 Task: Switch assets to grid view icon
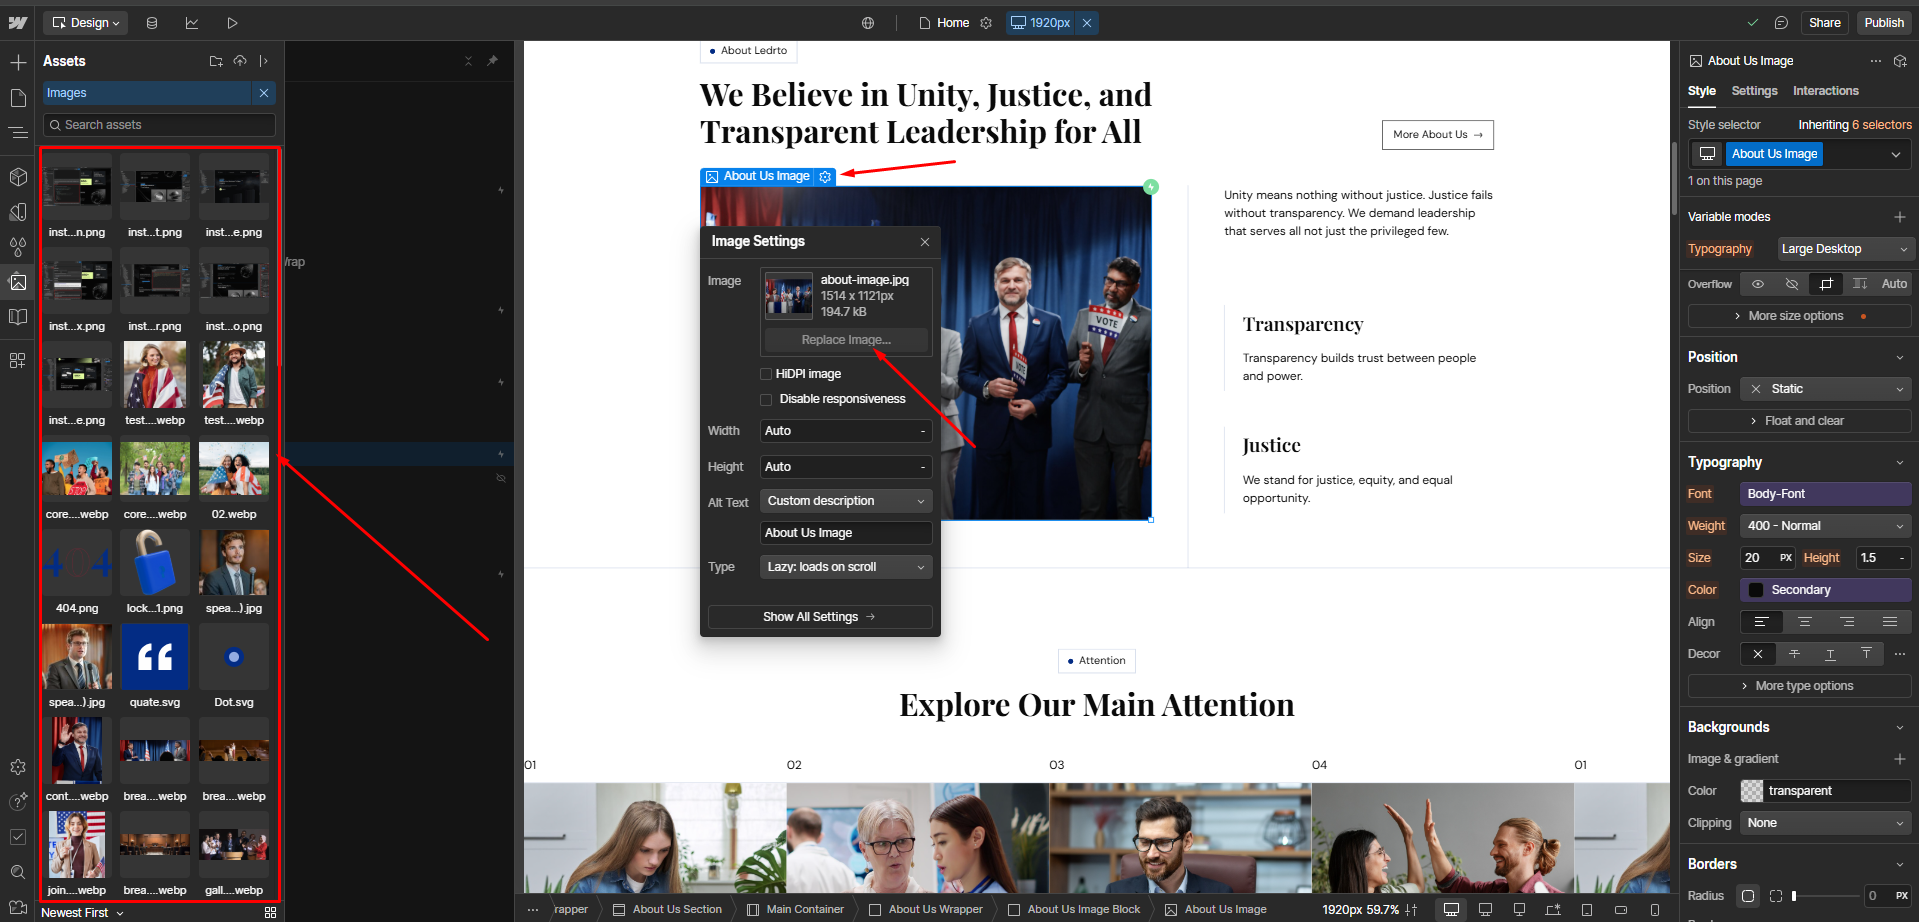pyautogui.click(x=270, y=913)
